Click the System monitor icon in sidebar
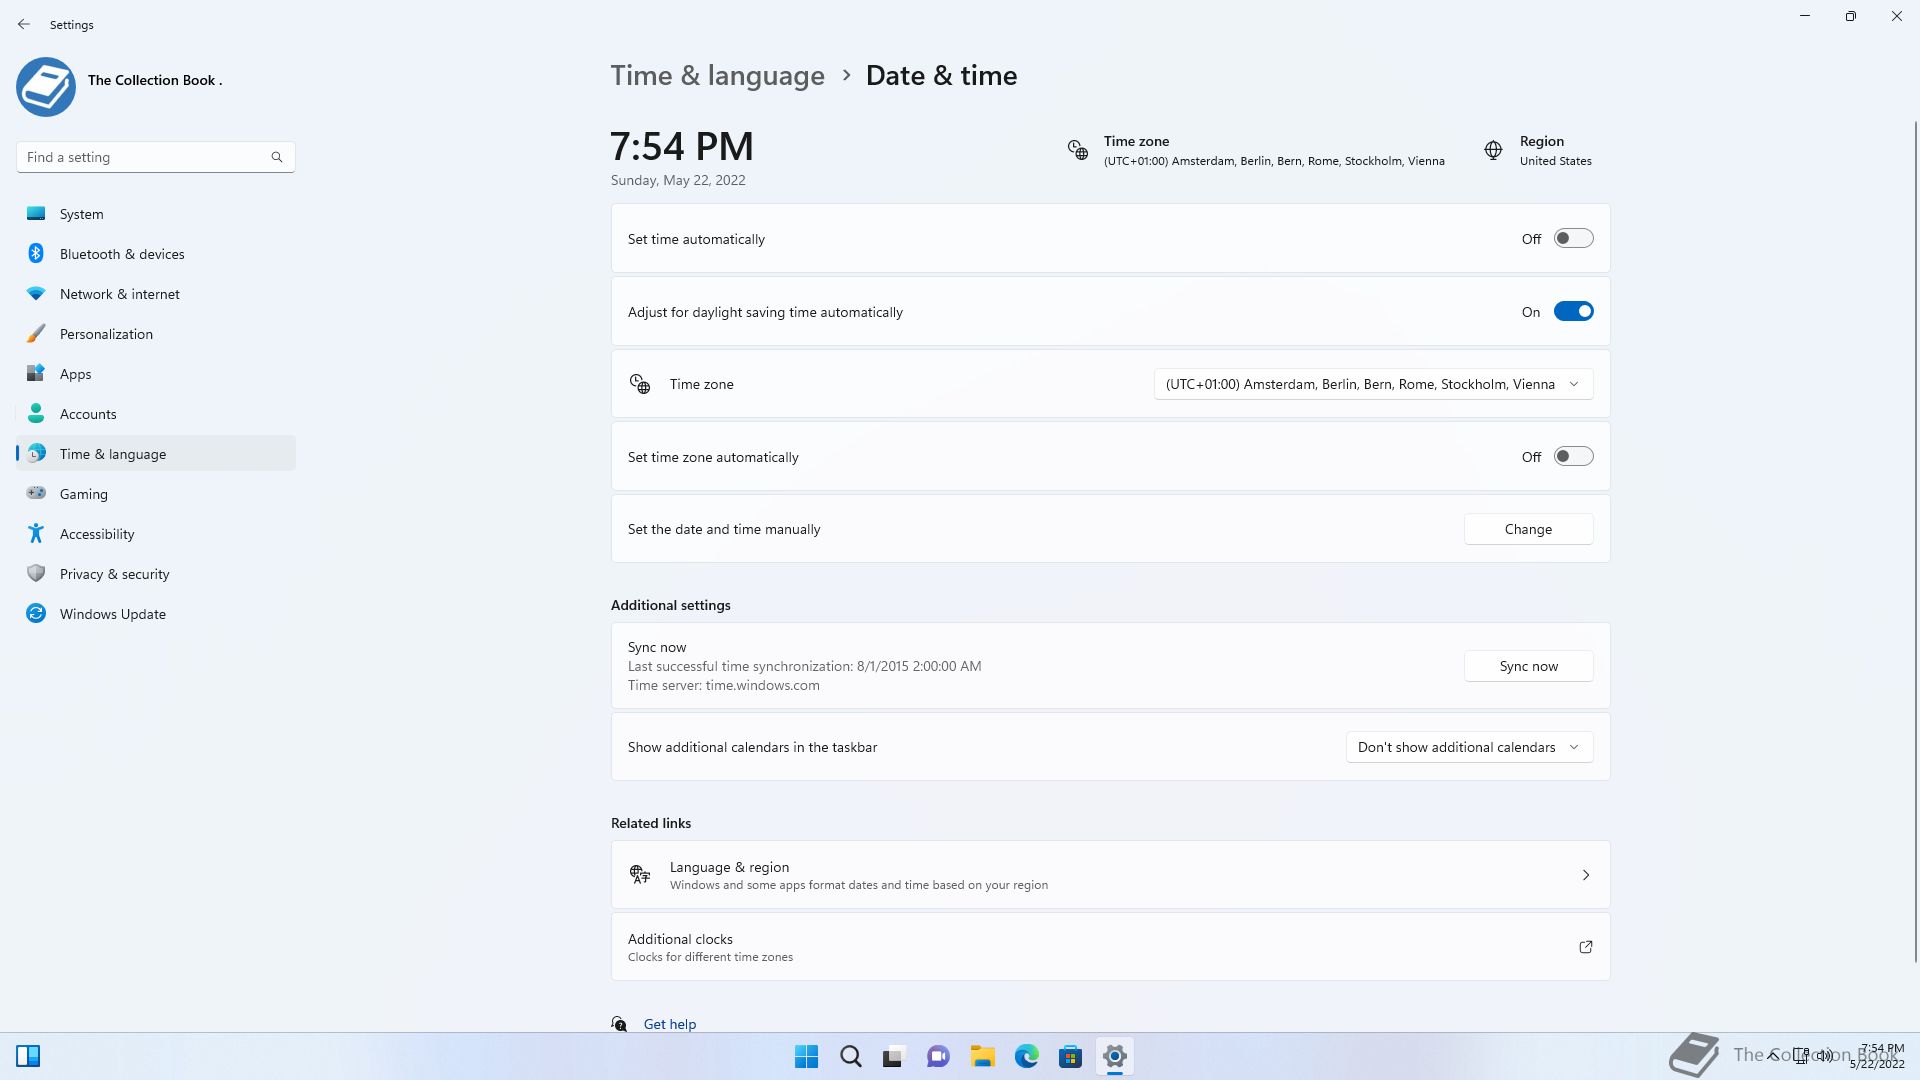 point(36,213)
